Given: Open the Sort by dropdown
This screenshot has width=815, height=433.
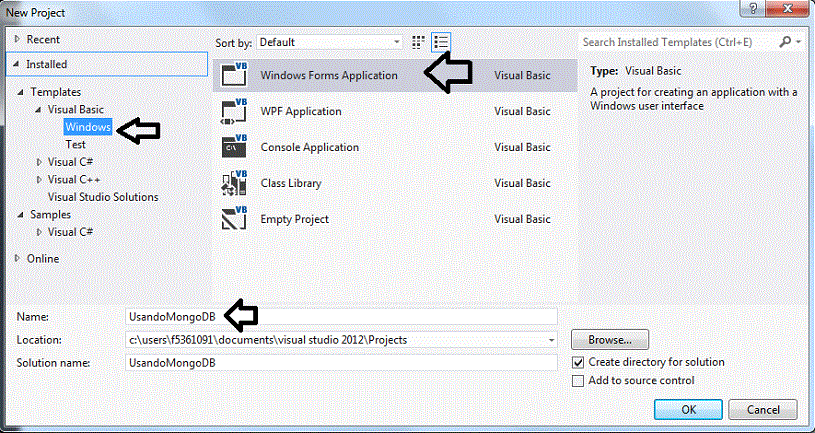Looking at the screenshot, I should (x=329, y=42).
